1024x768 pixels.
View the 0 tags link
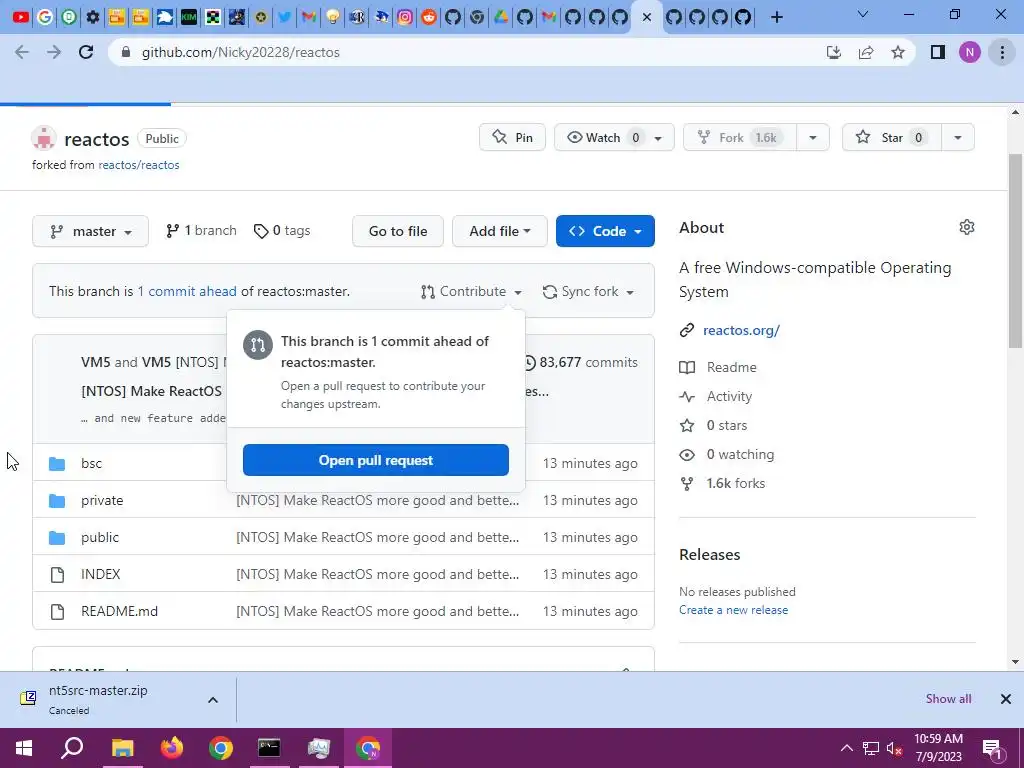point(282,231)
